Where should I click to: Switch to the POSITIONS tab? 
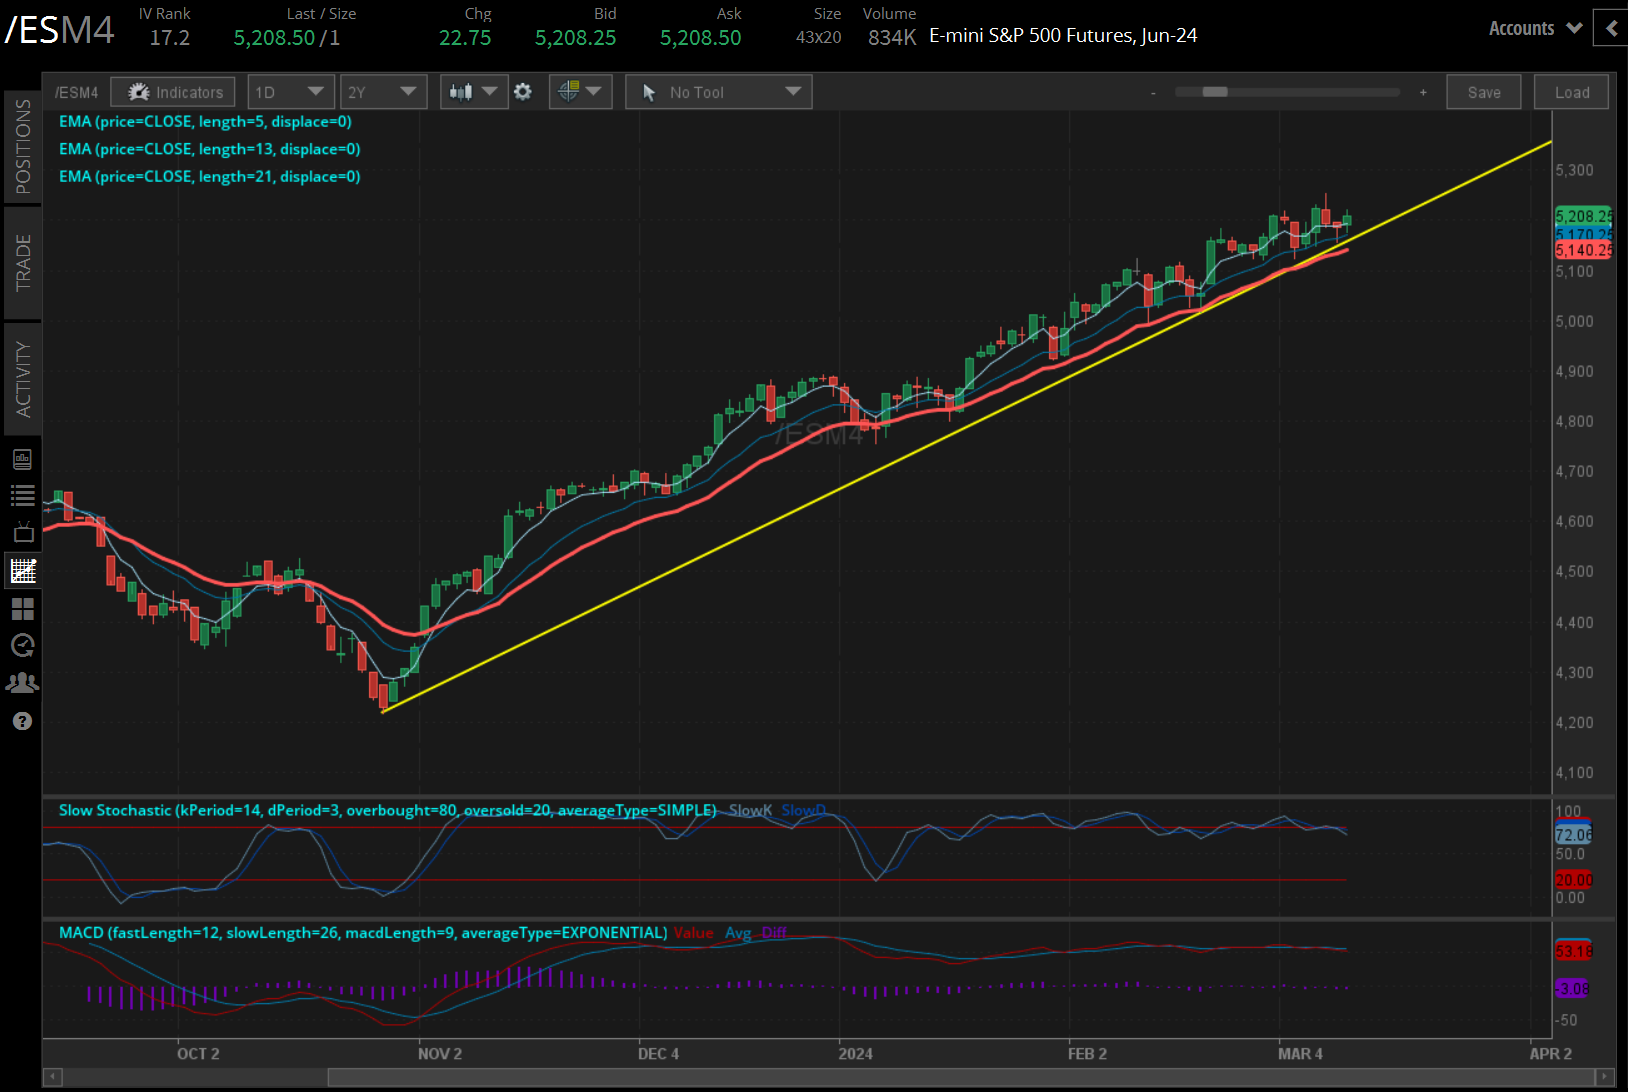pyautogui.click(x=22, y=147)
